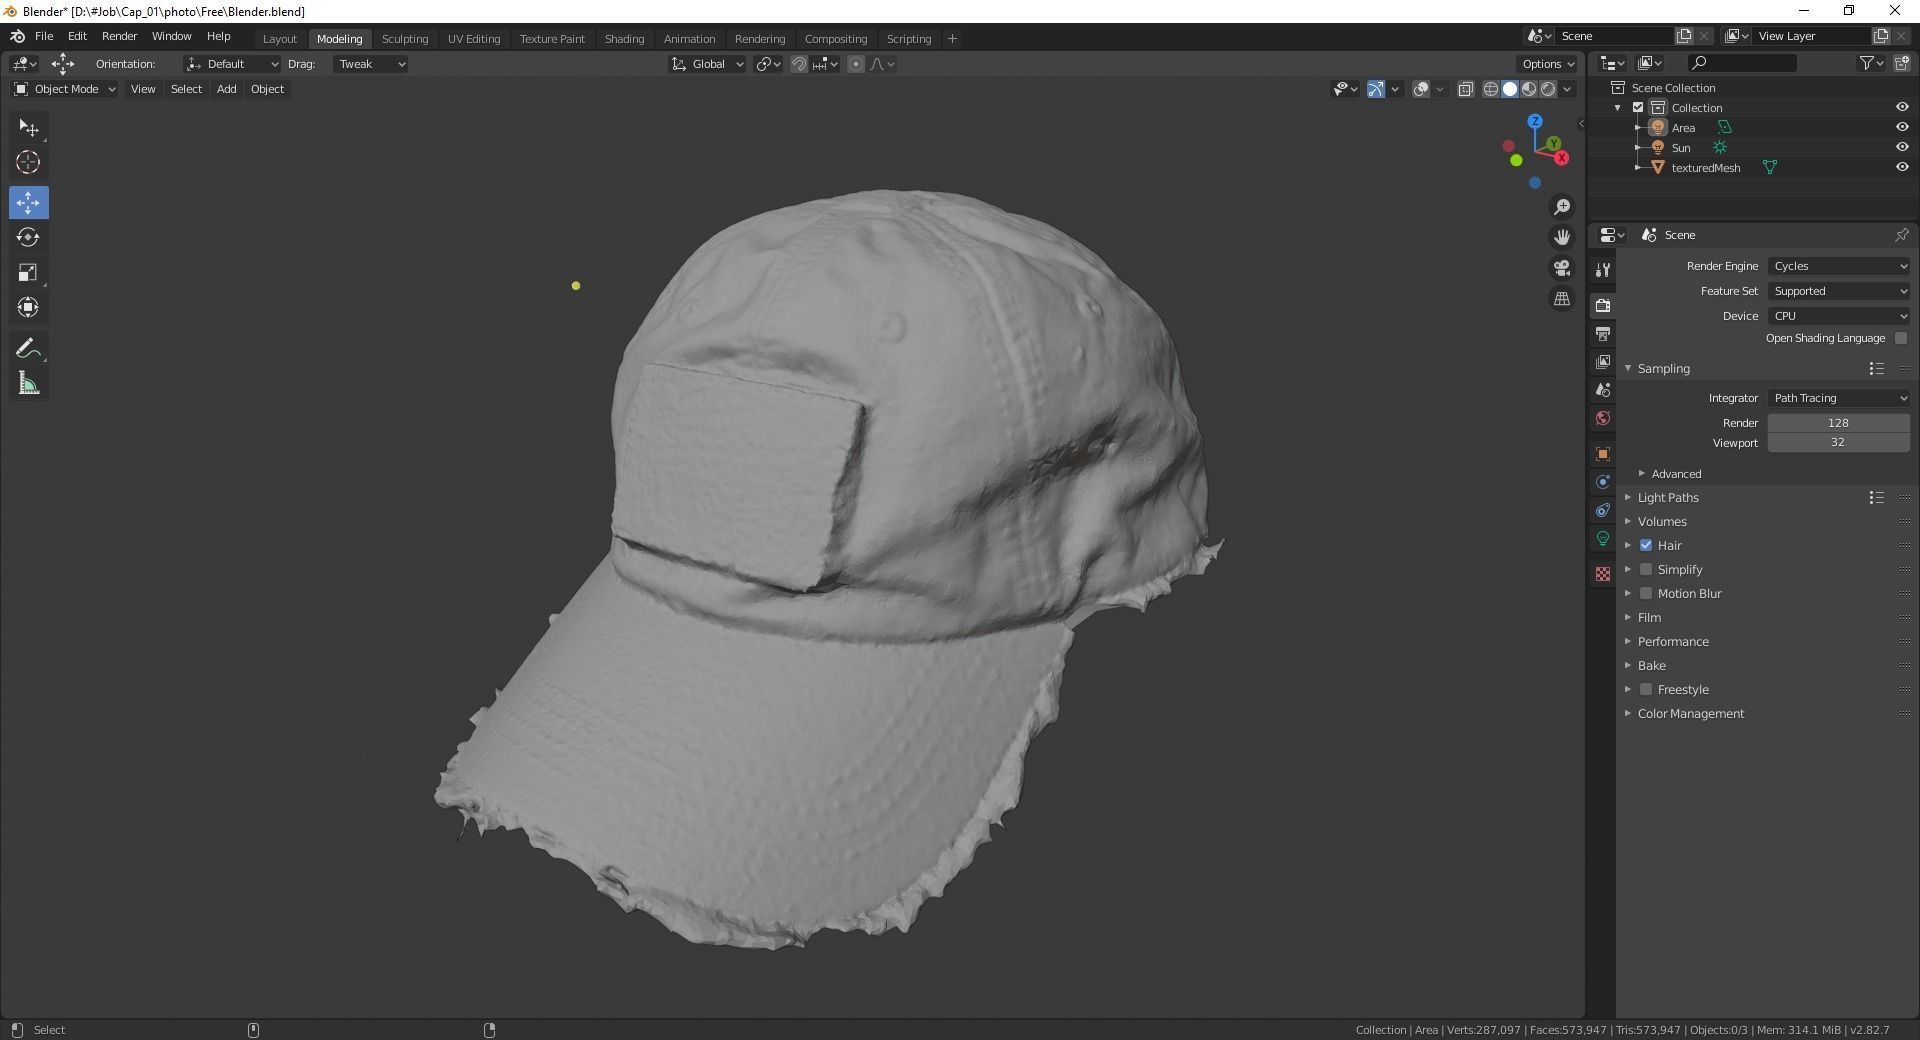1920x1040 pixels.
Task: Hide the Sun light in the outliner
Action: coord(1901,147)
